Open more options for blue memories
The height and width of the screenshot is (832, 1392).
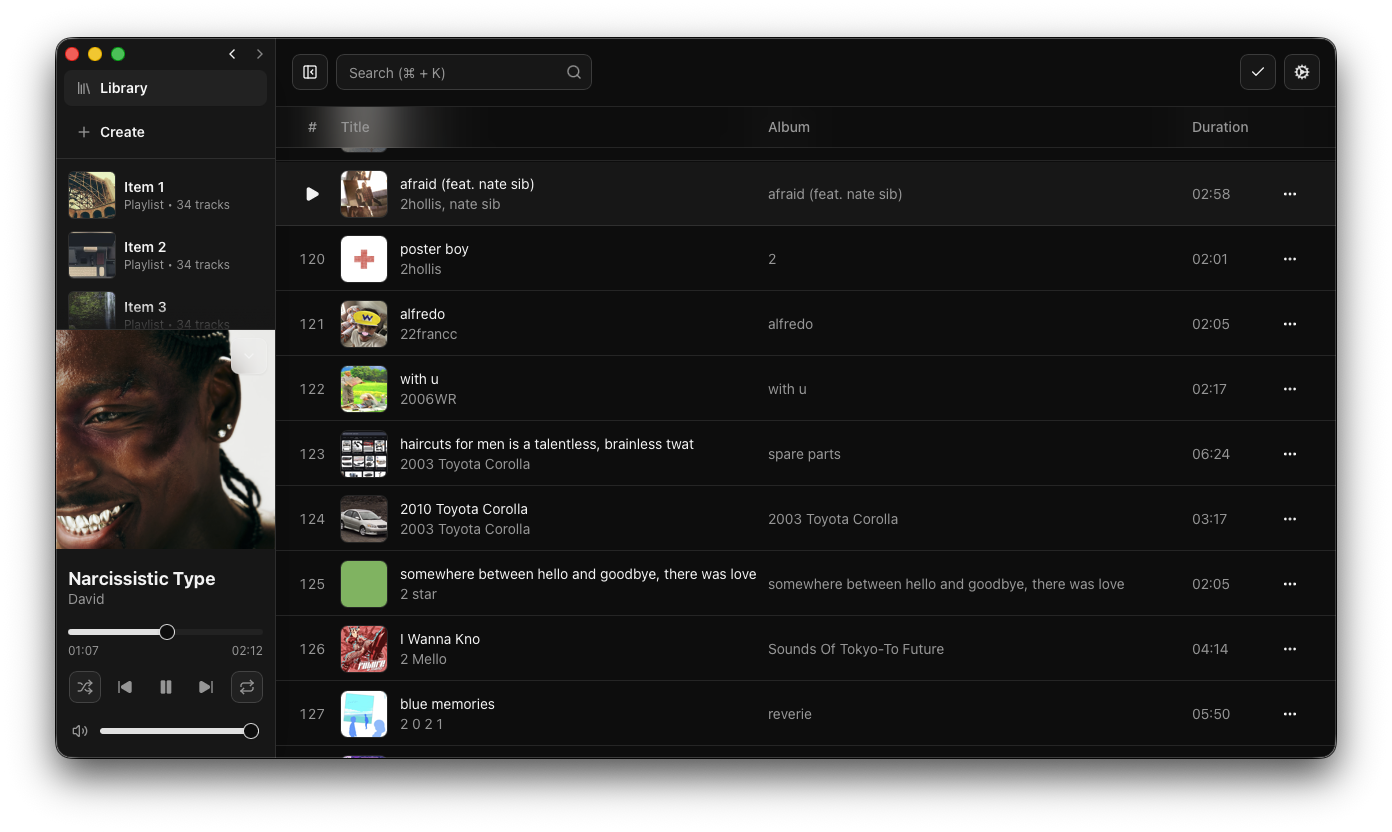(1289, 714)
